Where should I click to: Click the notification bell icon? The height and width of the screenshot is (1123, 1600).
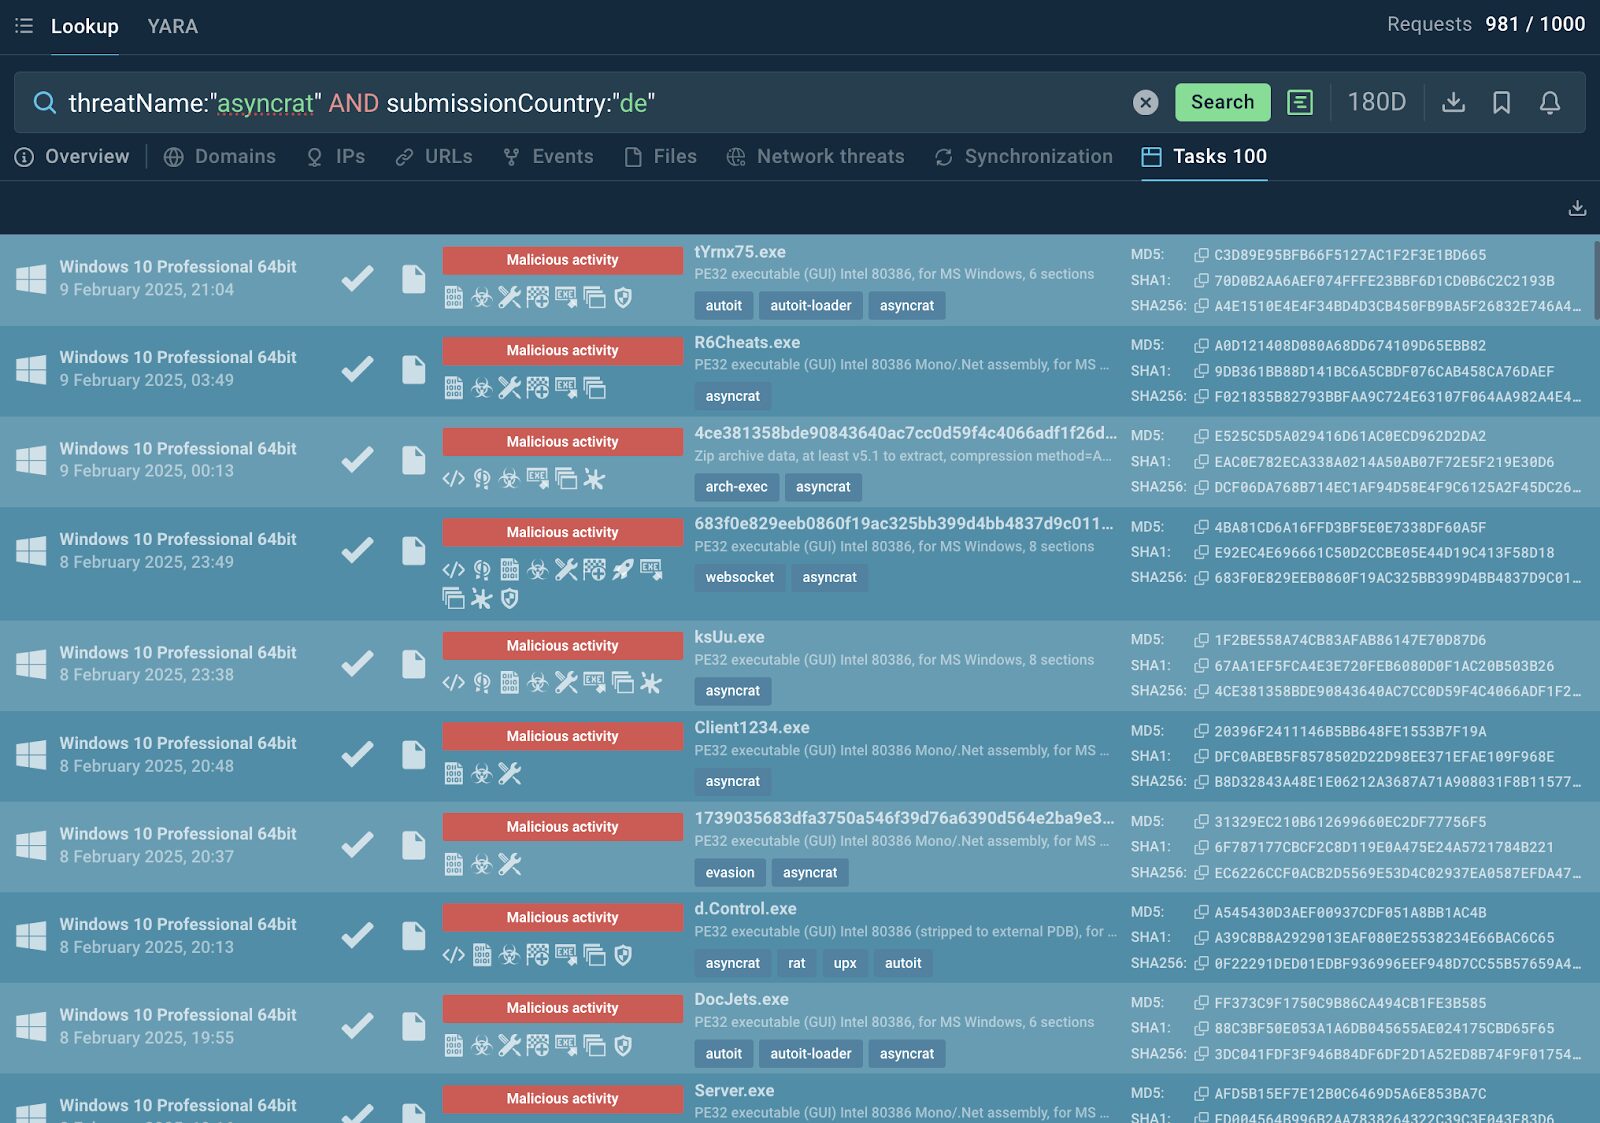point(1549,102)
